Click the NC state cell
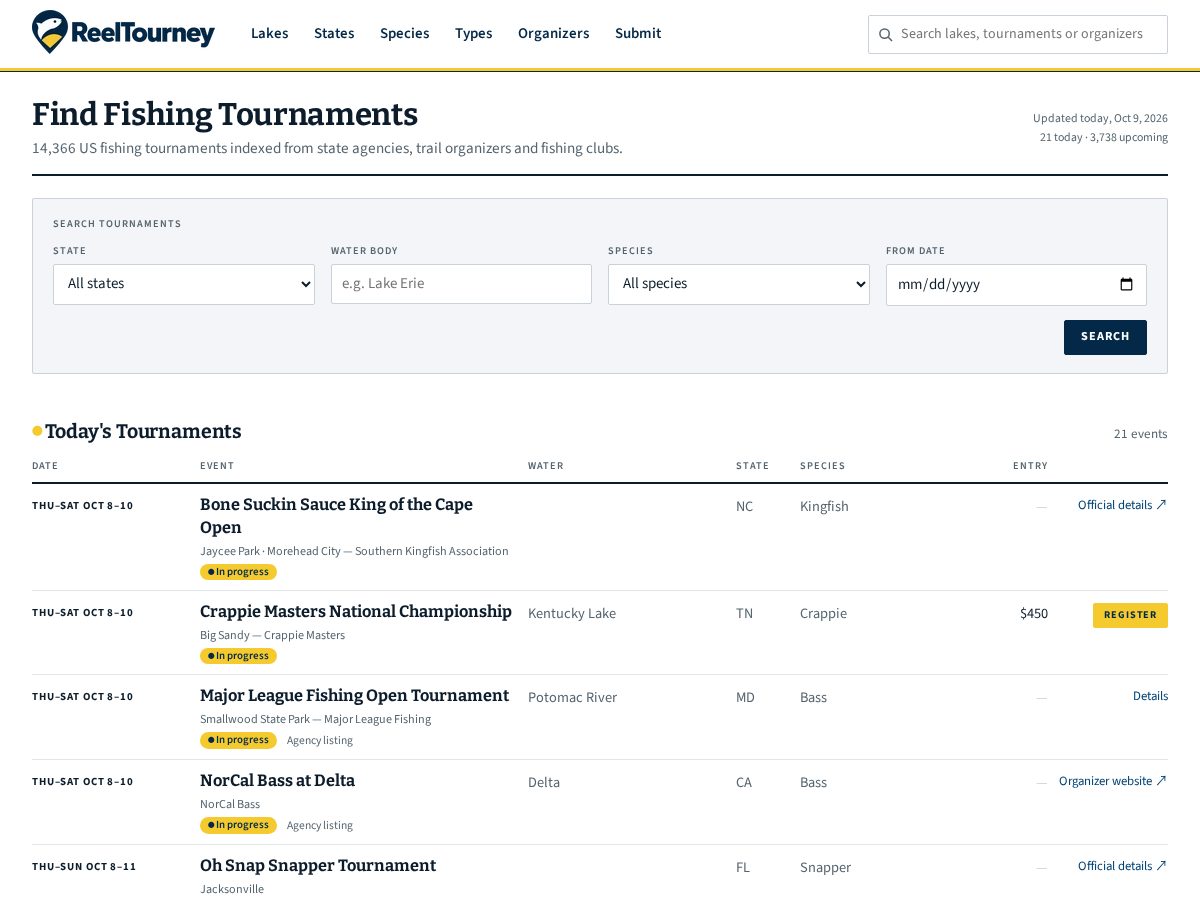Viewport: 1200px width, 900px height. (x=745, y=506)
